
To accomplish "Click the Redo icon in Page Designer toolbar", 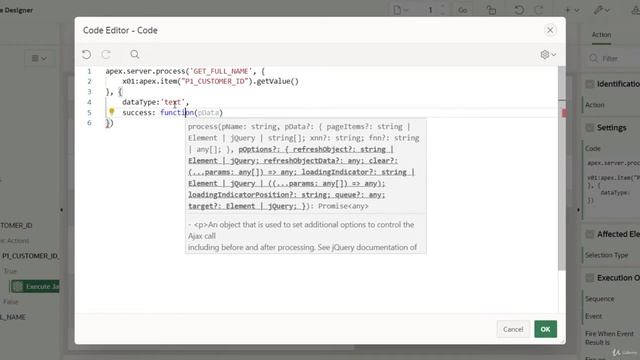I will [x=539, y=10].
